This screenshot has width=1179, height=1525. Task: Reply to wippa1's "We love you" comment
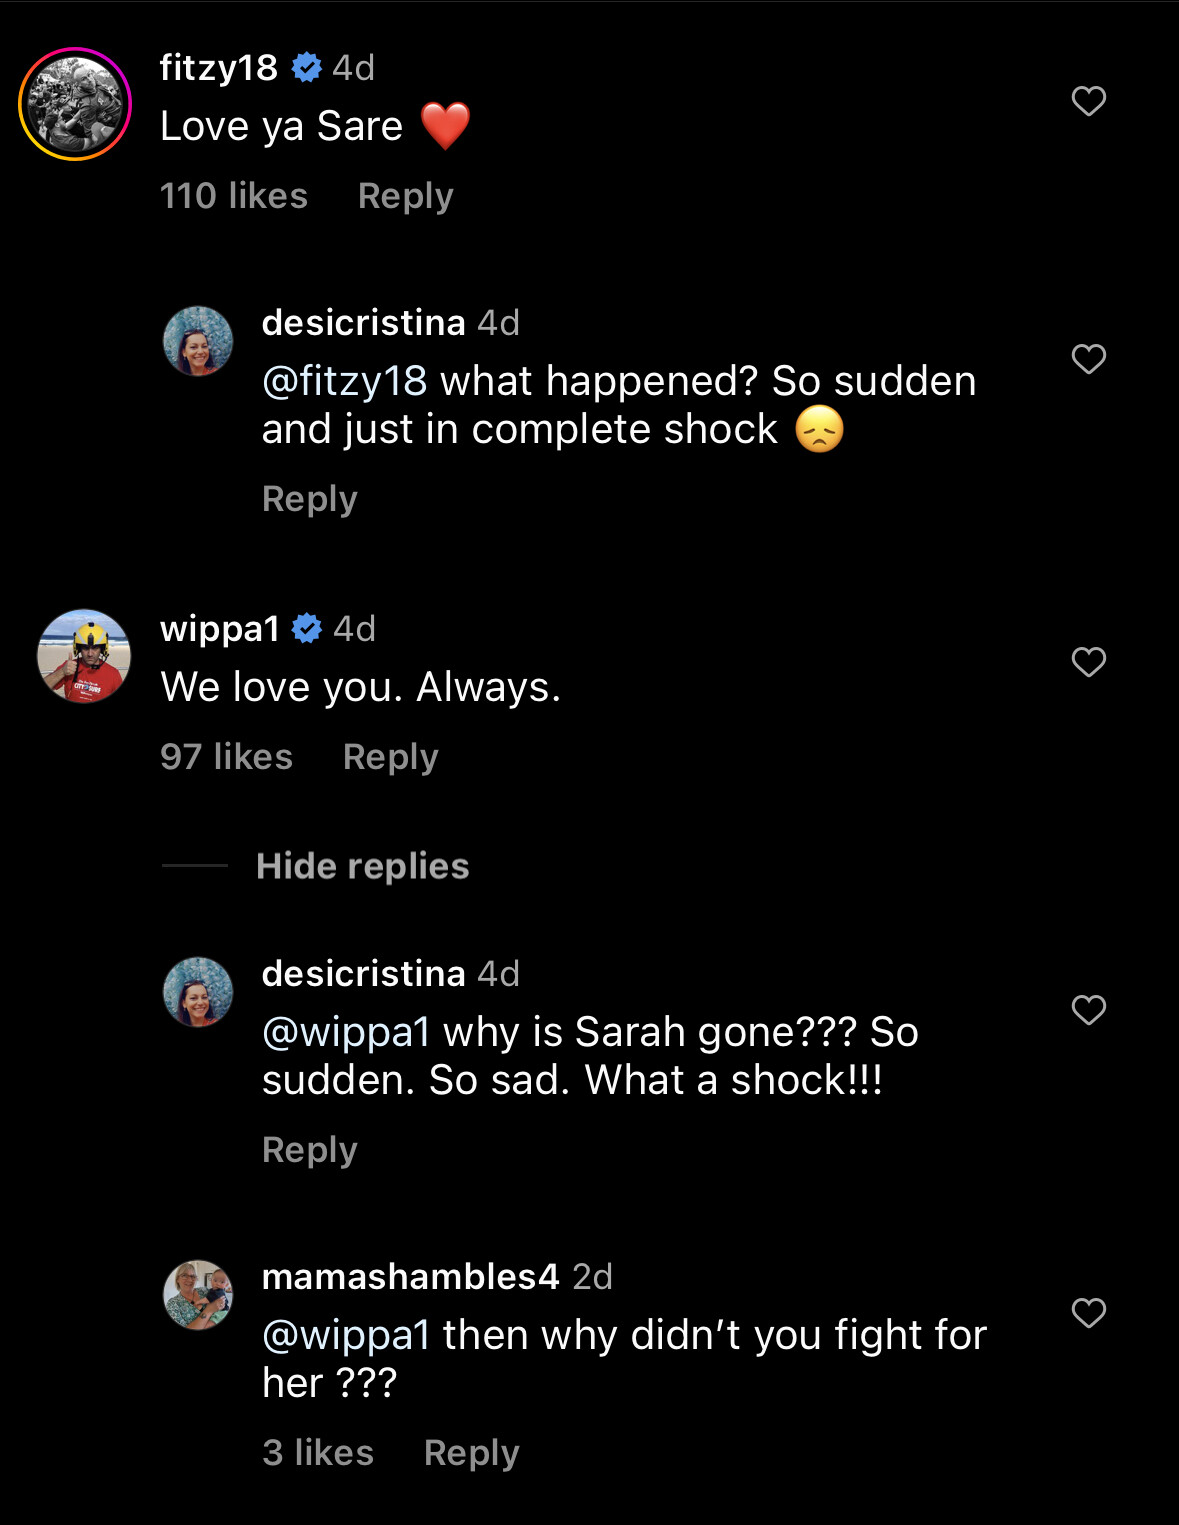point(390,757)
